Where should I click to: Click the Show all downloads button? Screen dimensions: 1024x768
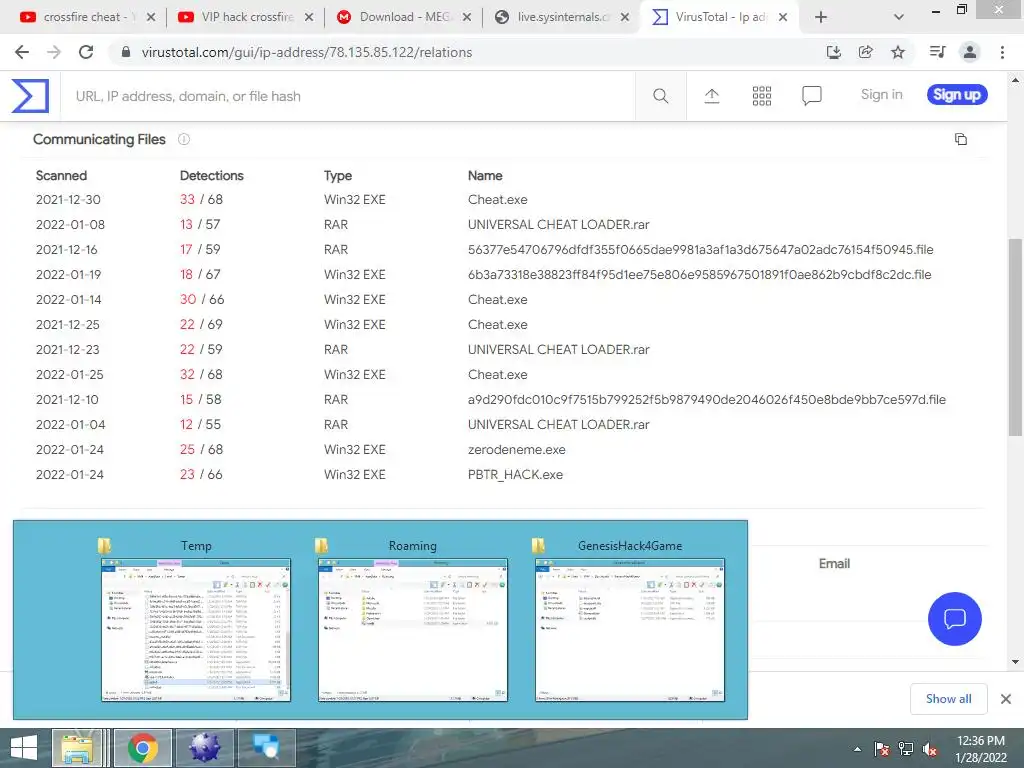tap(948, 699)
